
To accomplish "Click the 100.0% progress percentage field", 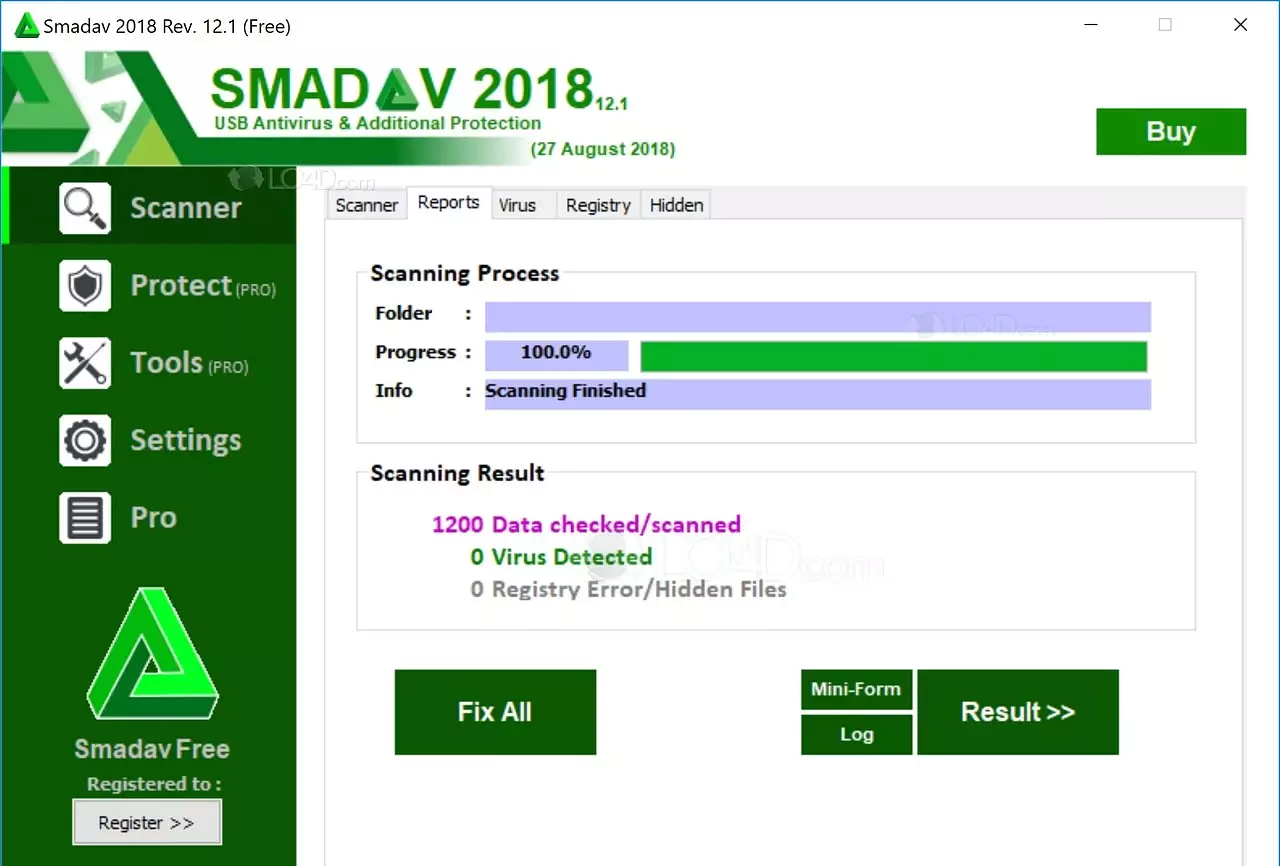I will (x=556, y=355).
